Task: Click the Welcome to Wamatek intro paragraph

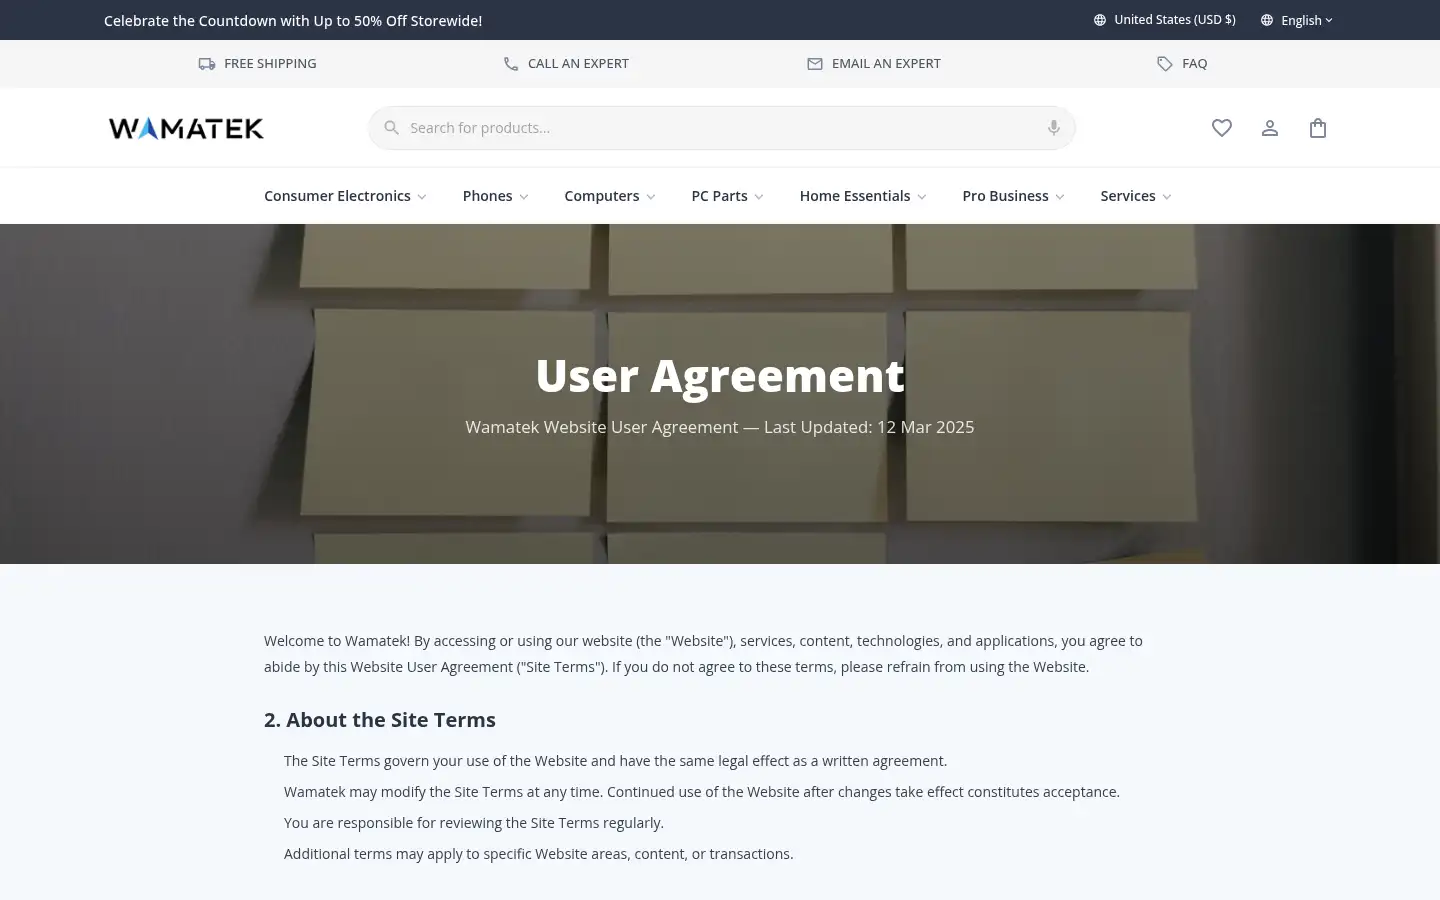Action: tap(703, 654)
